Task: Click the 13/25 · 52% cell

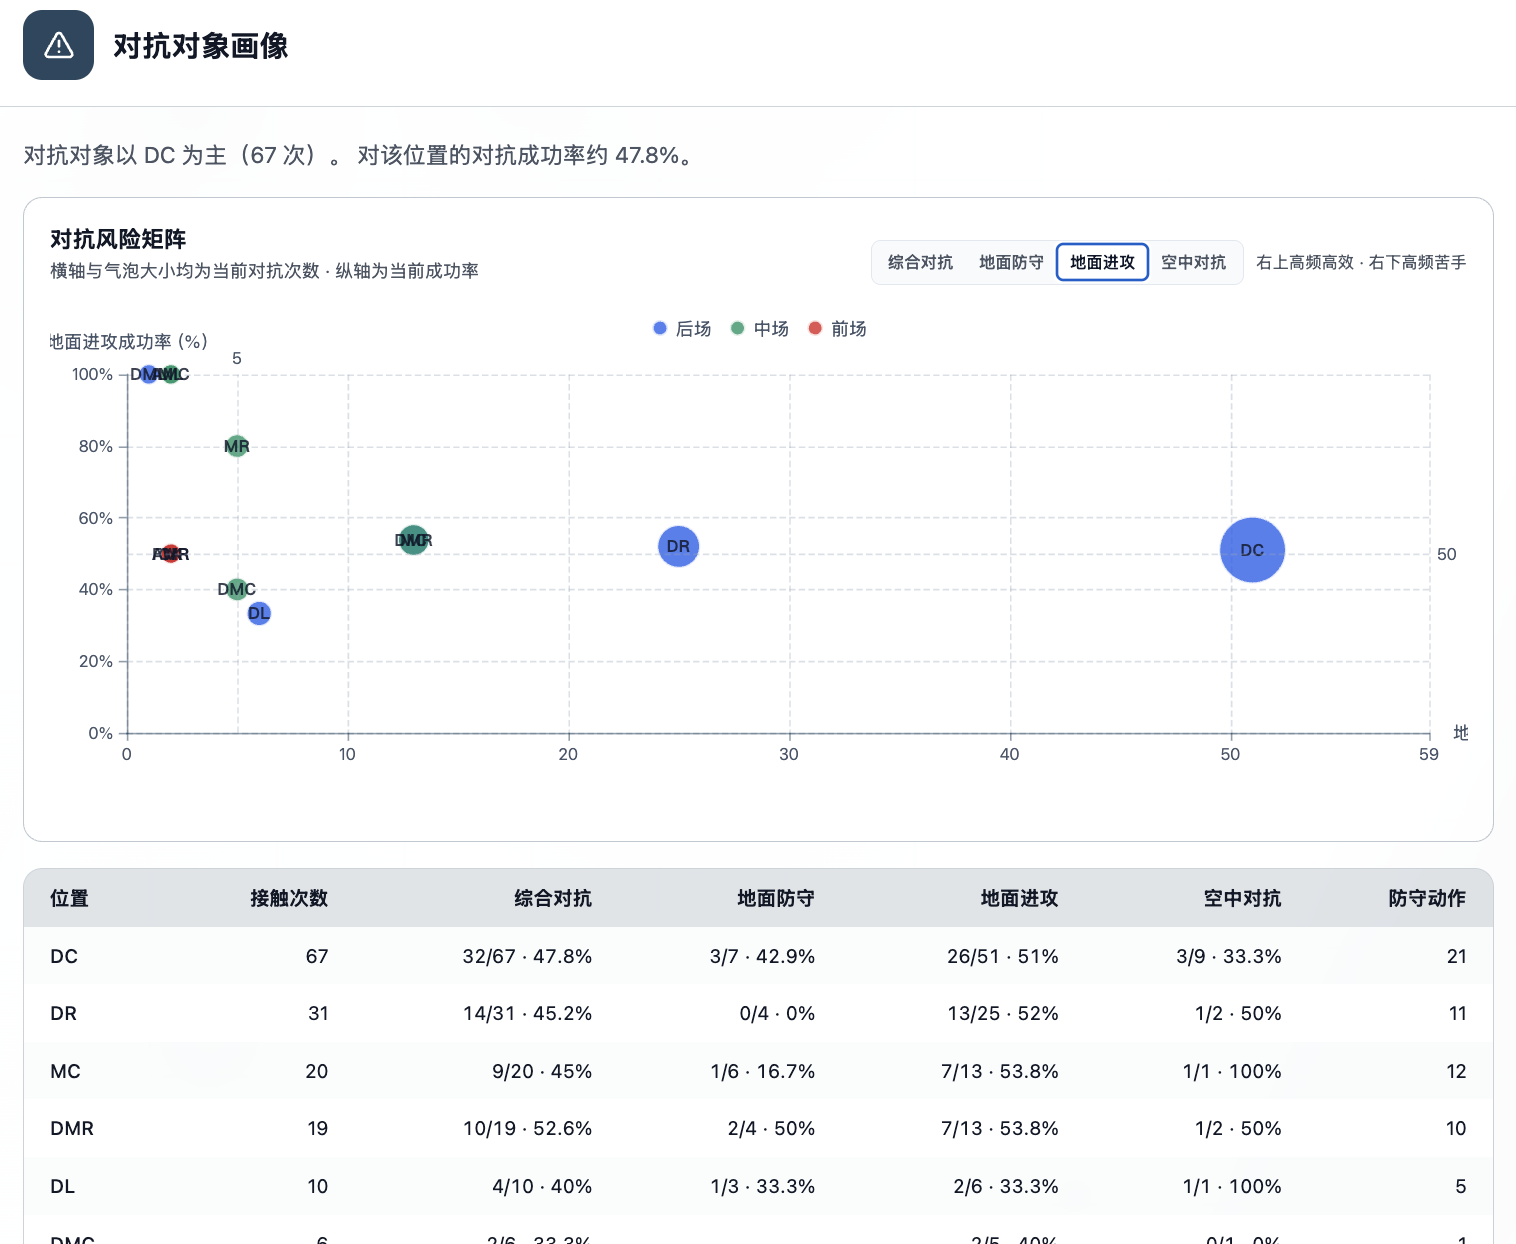Action: [1003, 1013]
